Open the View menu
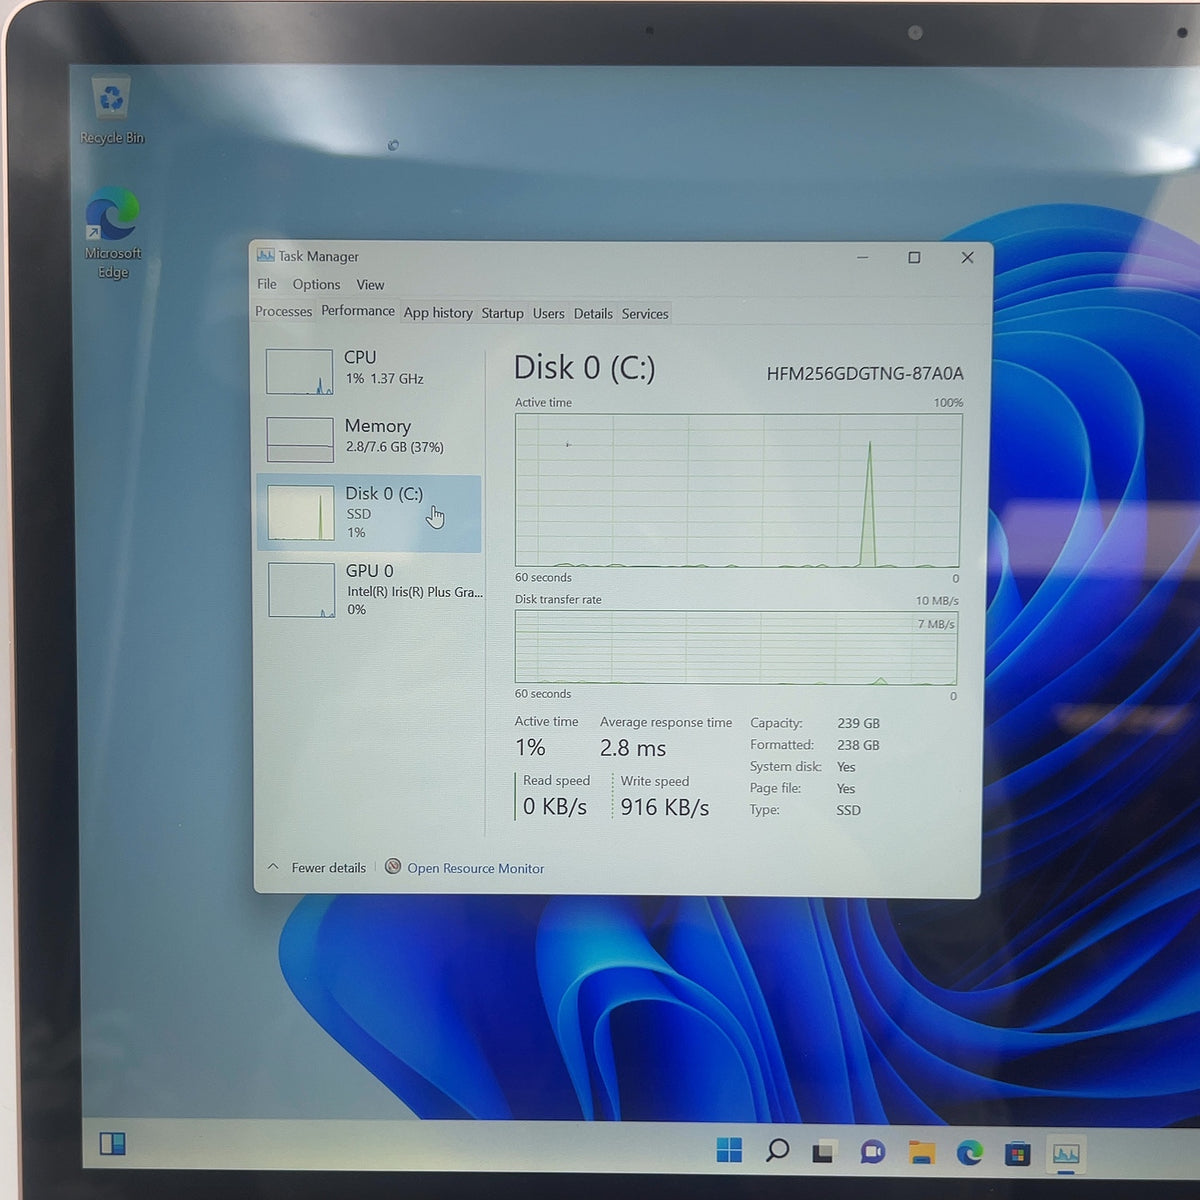 pos(370,285)
